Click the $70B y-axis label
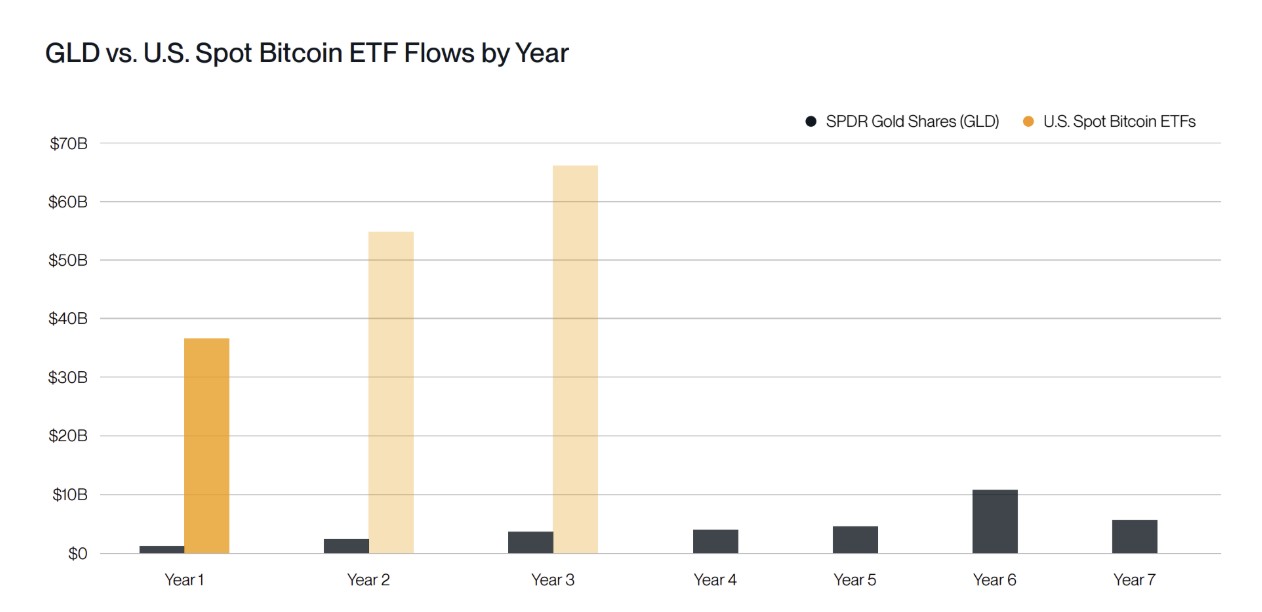Viewport: 1262px width, 612px height. click(69, 143)
